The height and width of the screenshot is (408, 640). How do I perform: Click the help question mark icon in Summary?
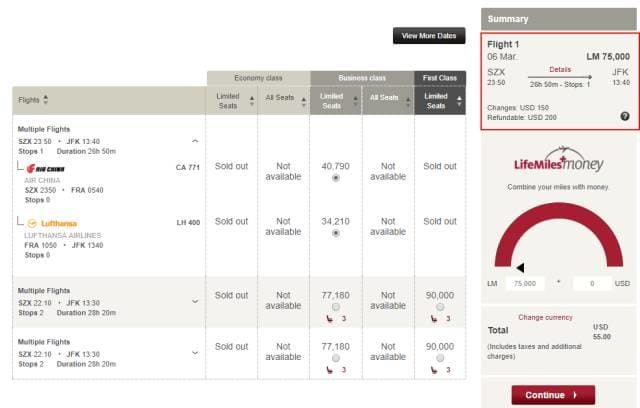click(625, 116)
